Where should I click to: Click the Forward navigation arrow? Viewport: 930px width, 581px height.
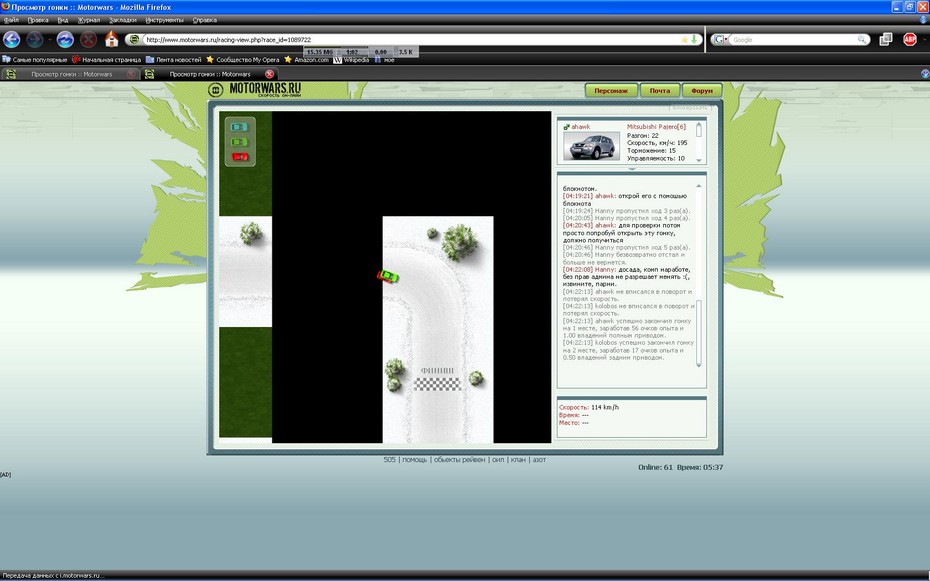(x=35, y=40)
